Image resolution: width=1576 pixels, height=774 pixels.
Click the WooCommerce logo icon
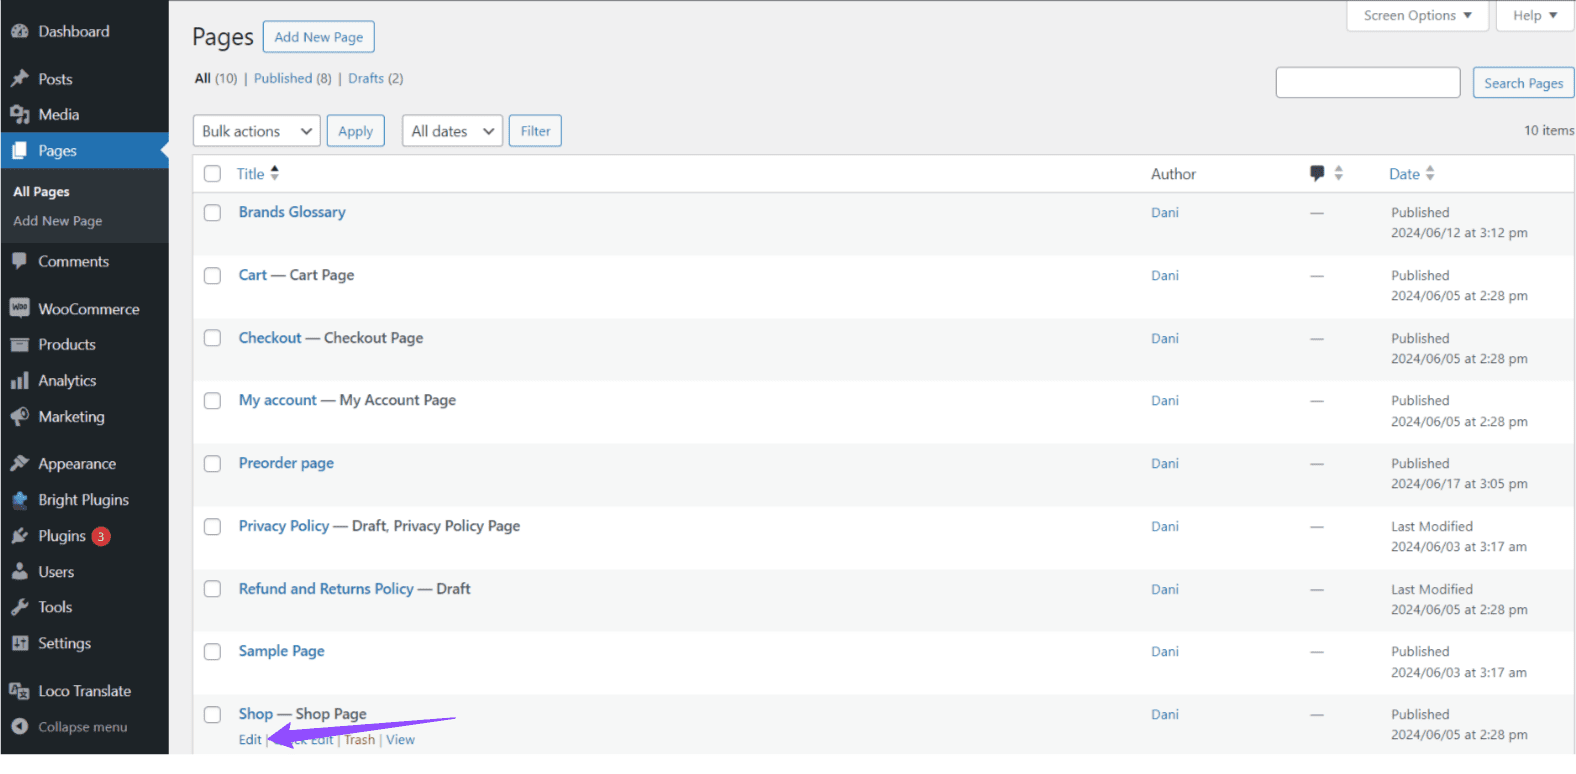coord(20,309)
